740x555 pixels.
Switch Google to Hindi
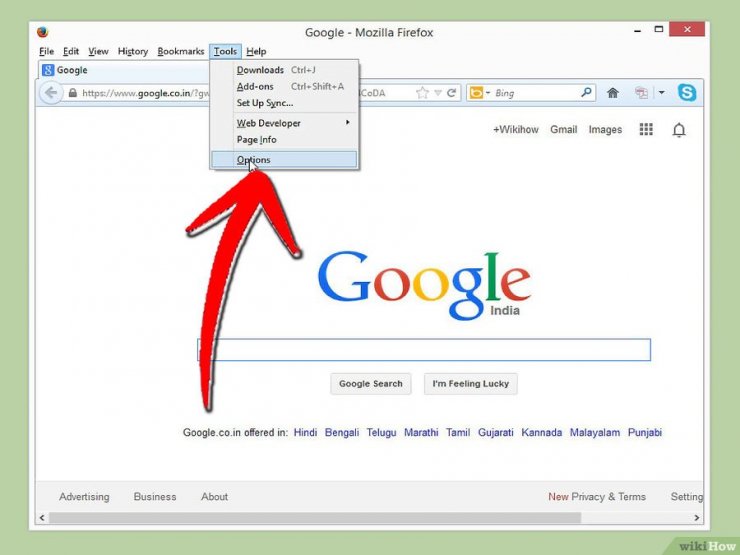tap(305, 432)
